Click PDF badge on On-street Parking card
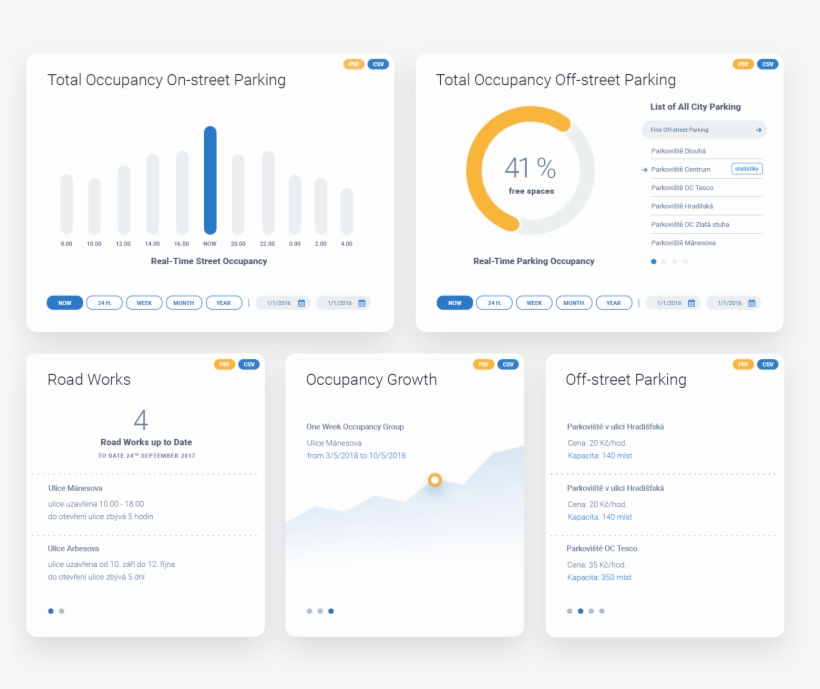This screenshot has width=820, height=689. [353, 64]
